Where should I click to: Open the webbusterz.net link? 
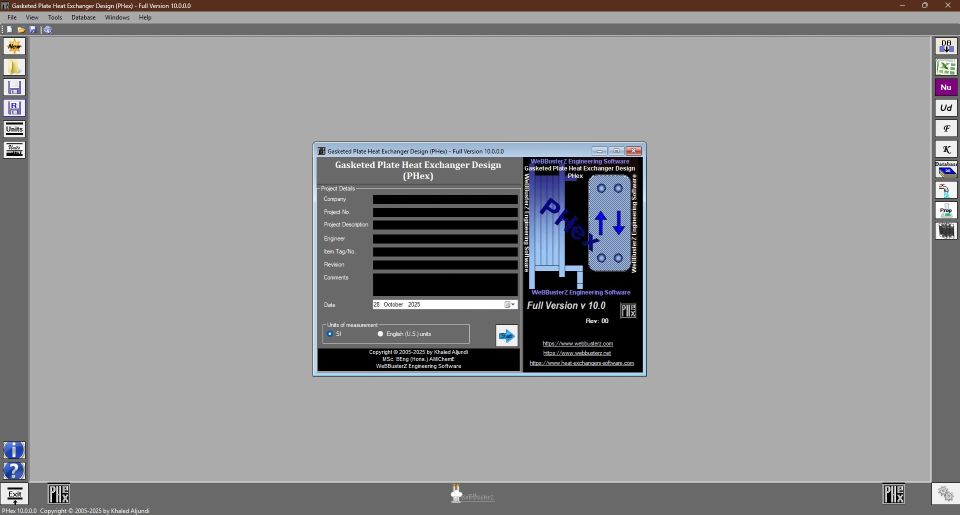pos(577,353)
